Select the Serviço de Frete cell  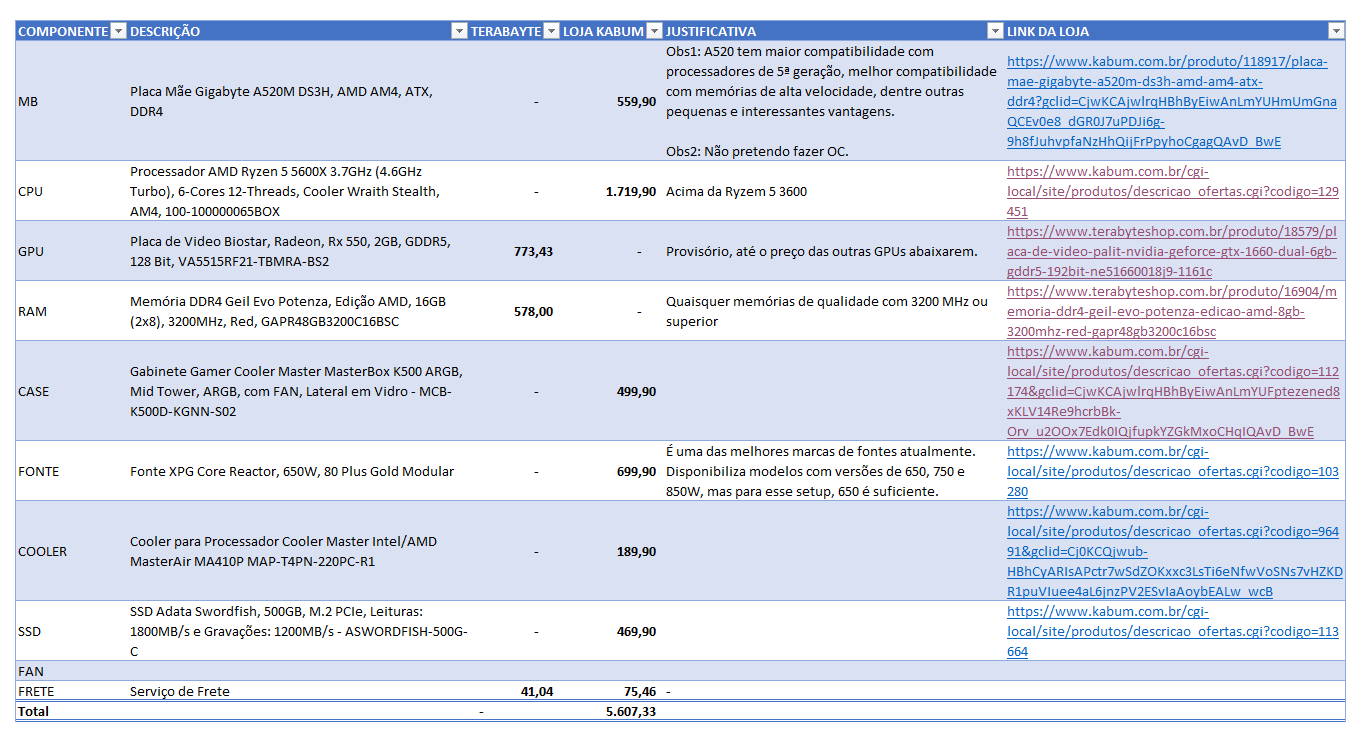pyautogui.click(x=298, y=691)
